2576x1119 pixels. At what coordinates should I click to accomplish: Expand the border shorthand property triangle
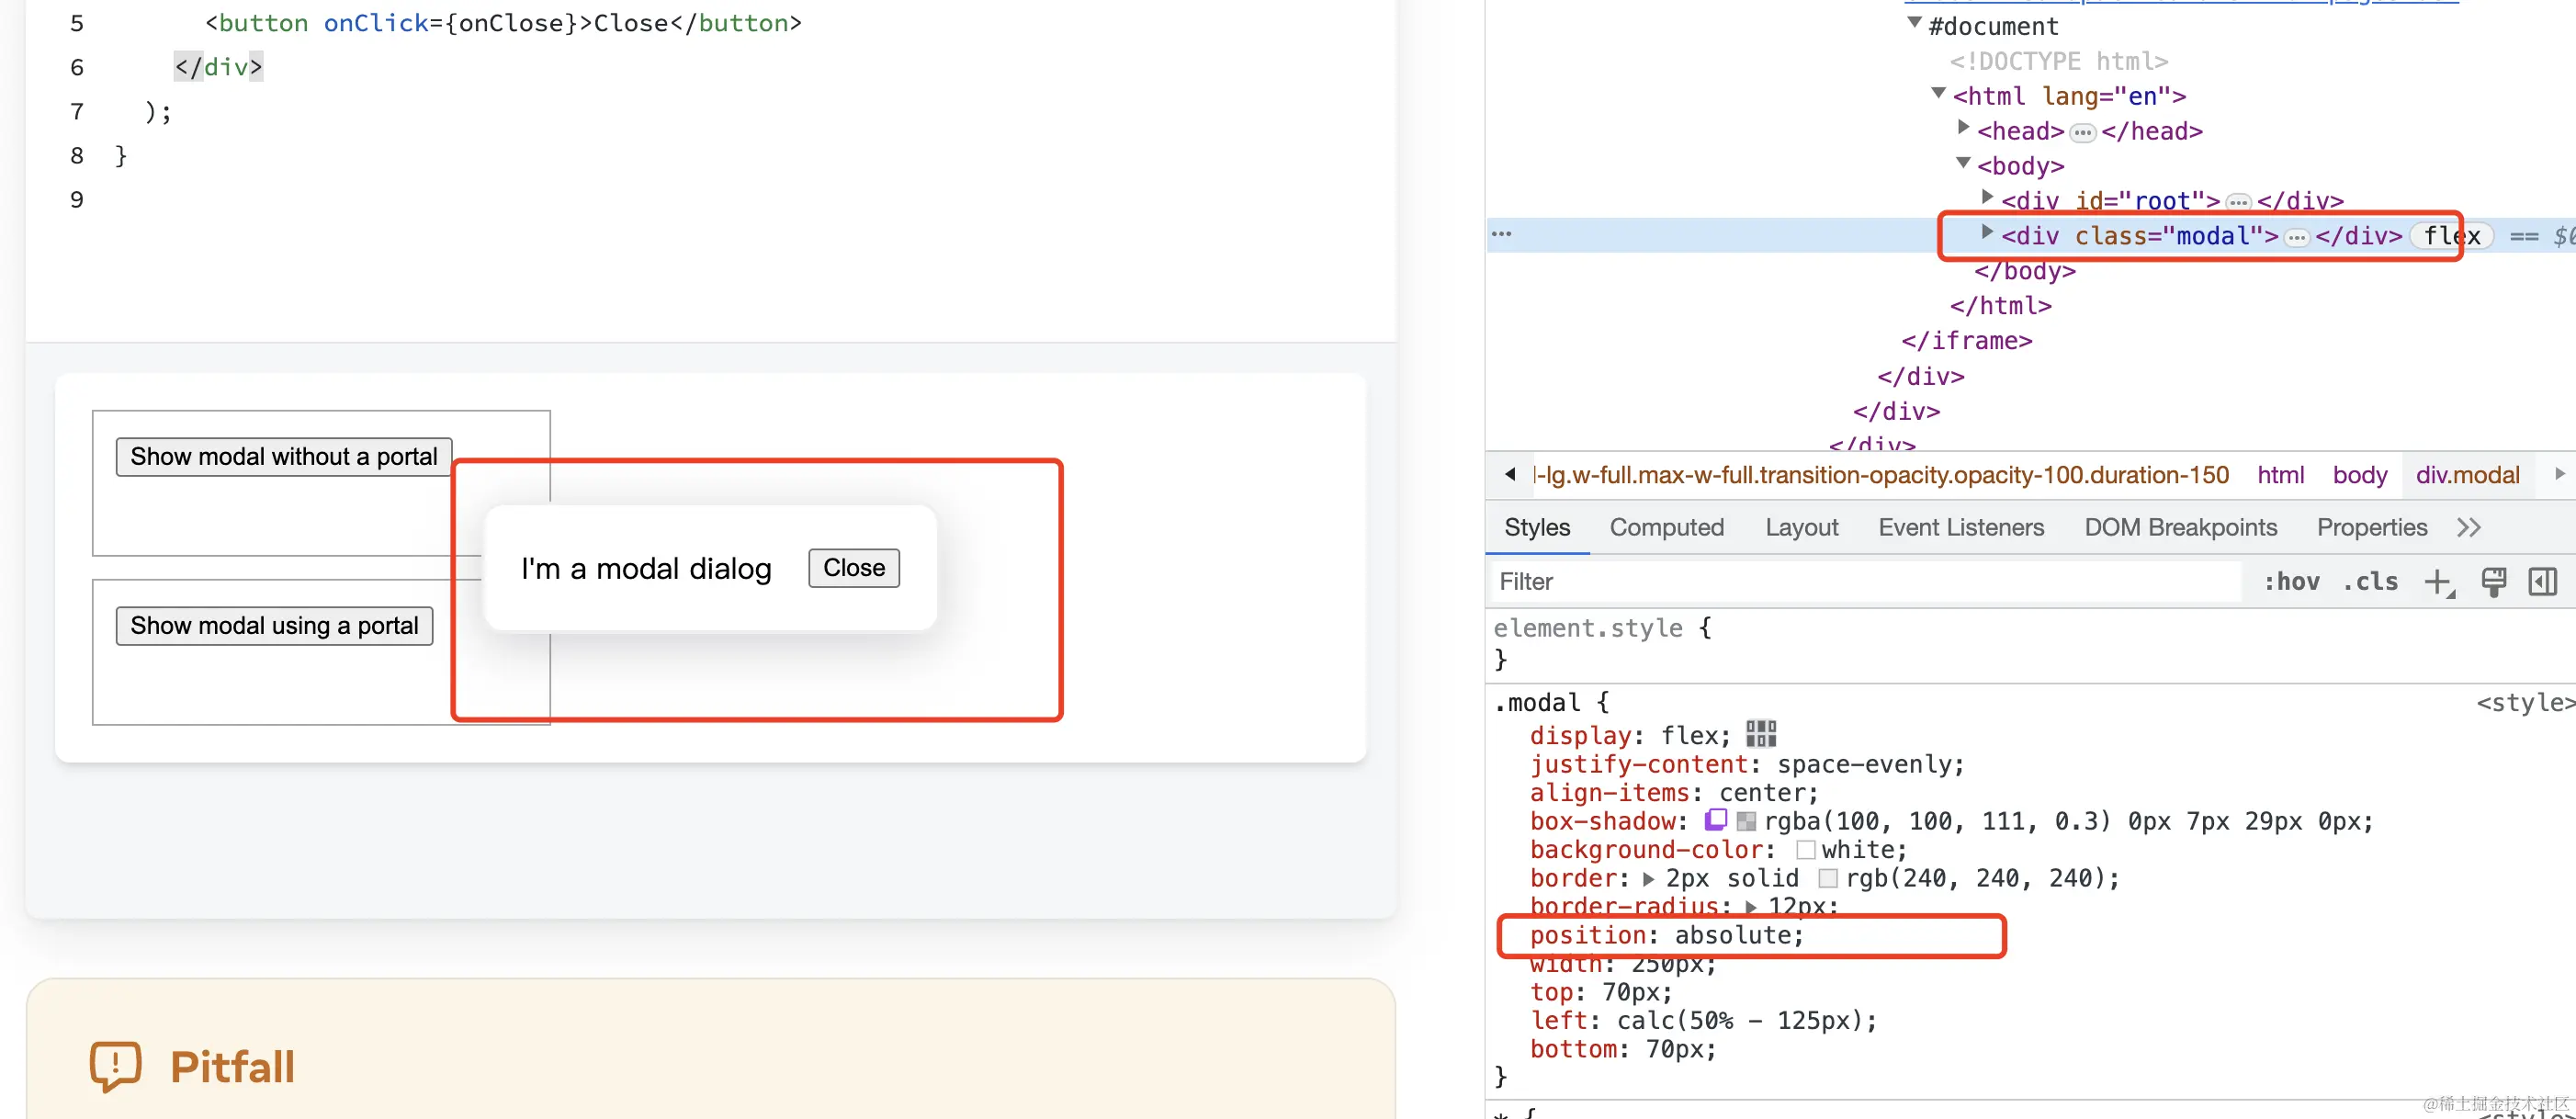[x=1649, y=879]
